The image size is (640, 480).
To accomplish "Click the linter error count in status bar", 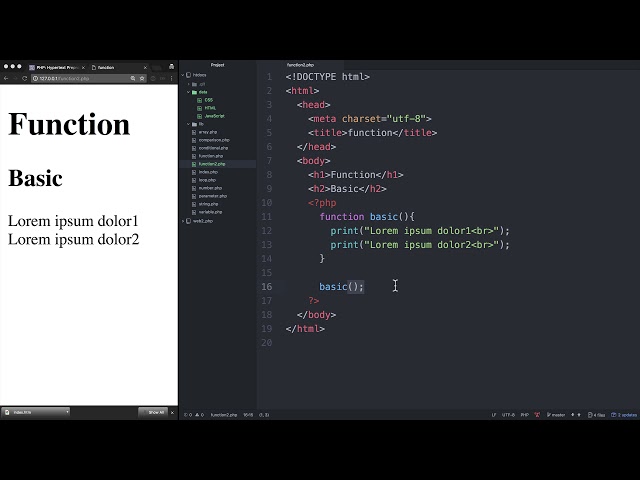I will pos(188,415).
